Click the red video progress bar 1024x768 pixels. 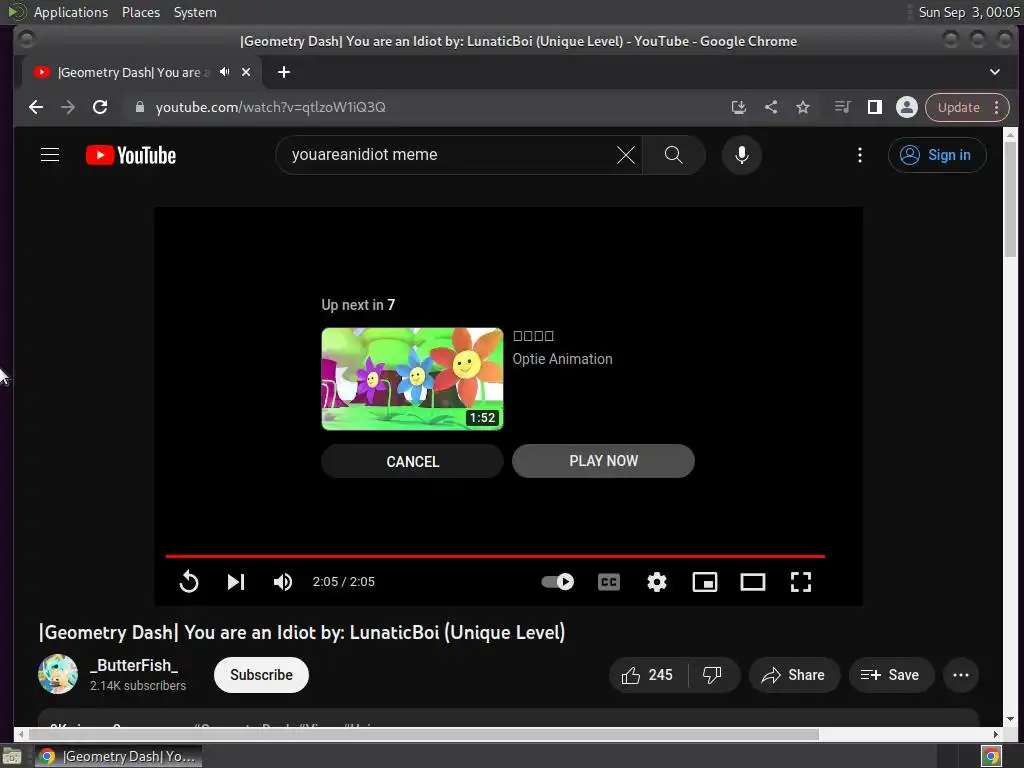[495, 556]
